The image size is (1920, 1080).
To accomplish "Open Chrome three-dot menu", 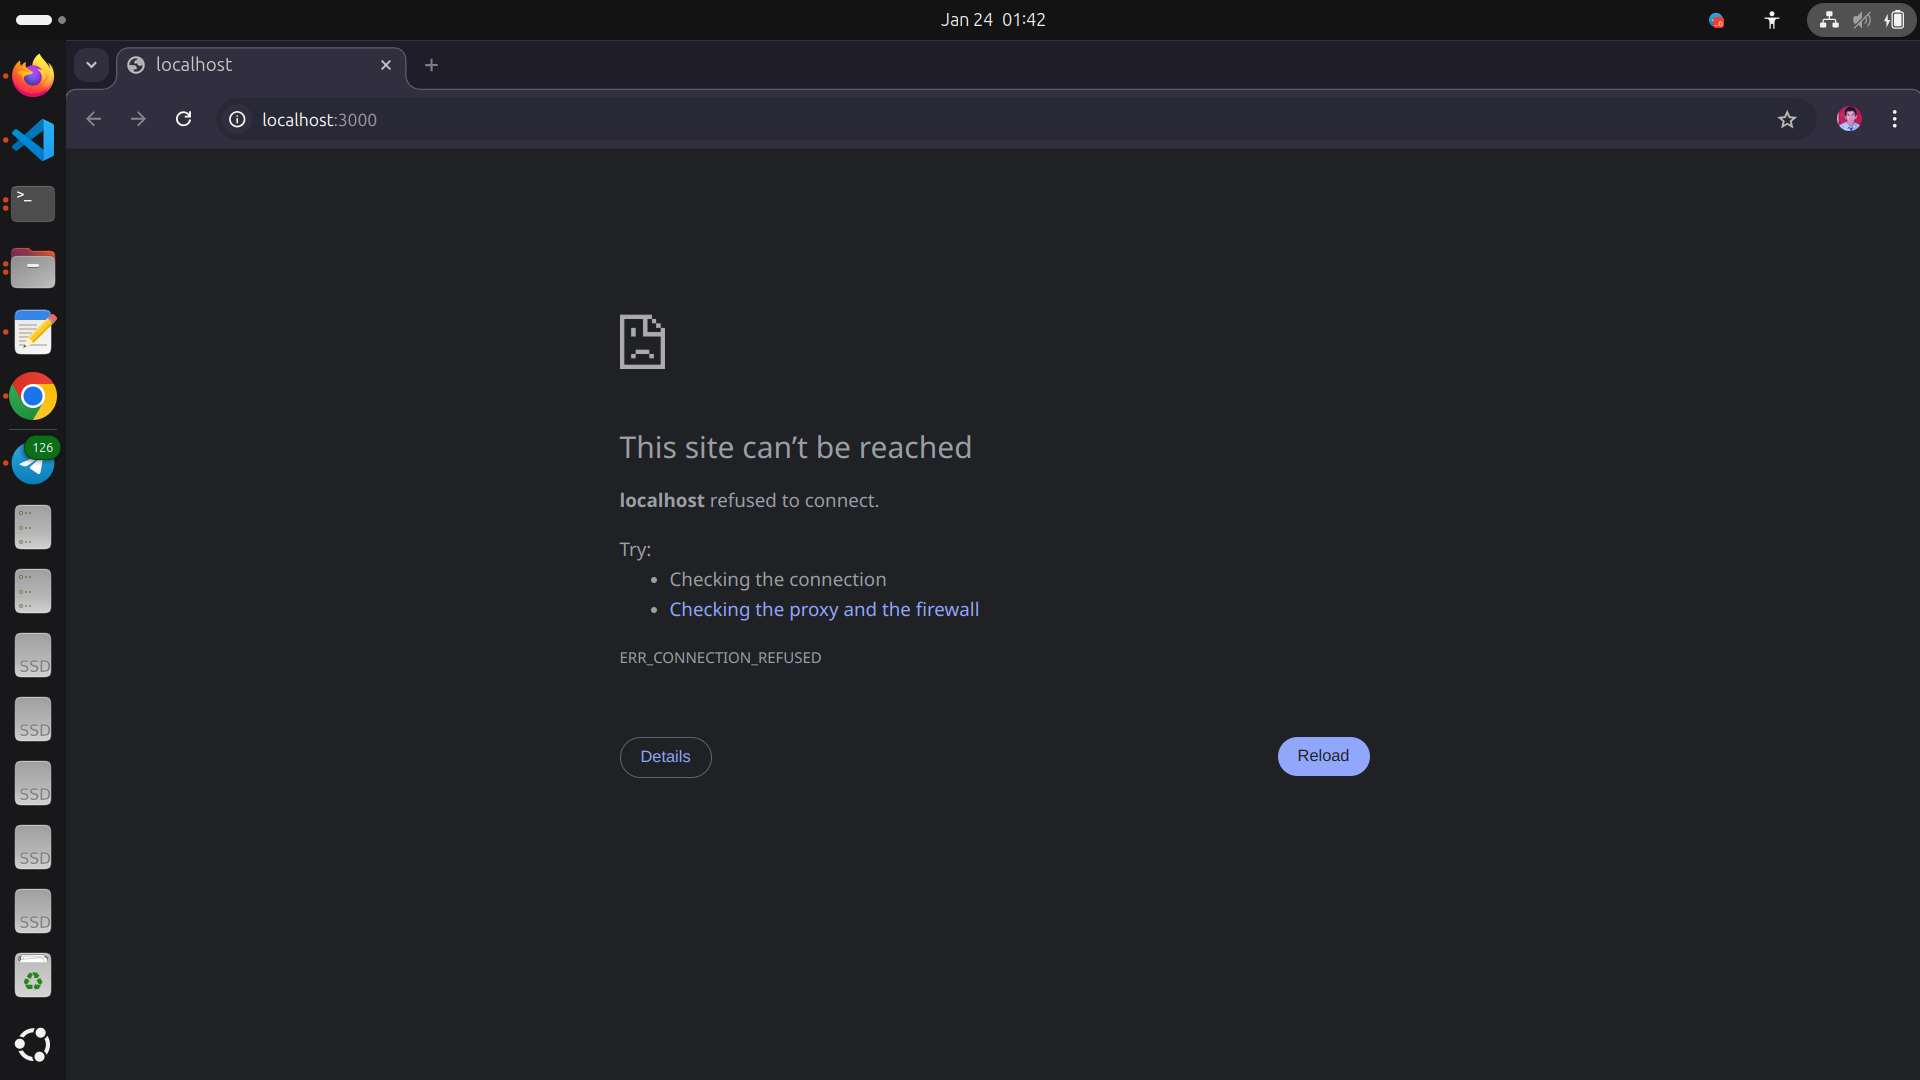I will [1894, 119].
